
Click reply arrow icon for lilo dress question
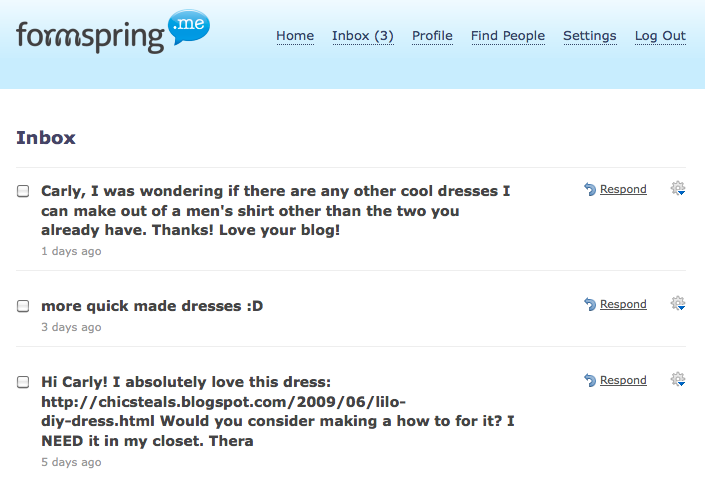[590, 380]
